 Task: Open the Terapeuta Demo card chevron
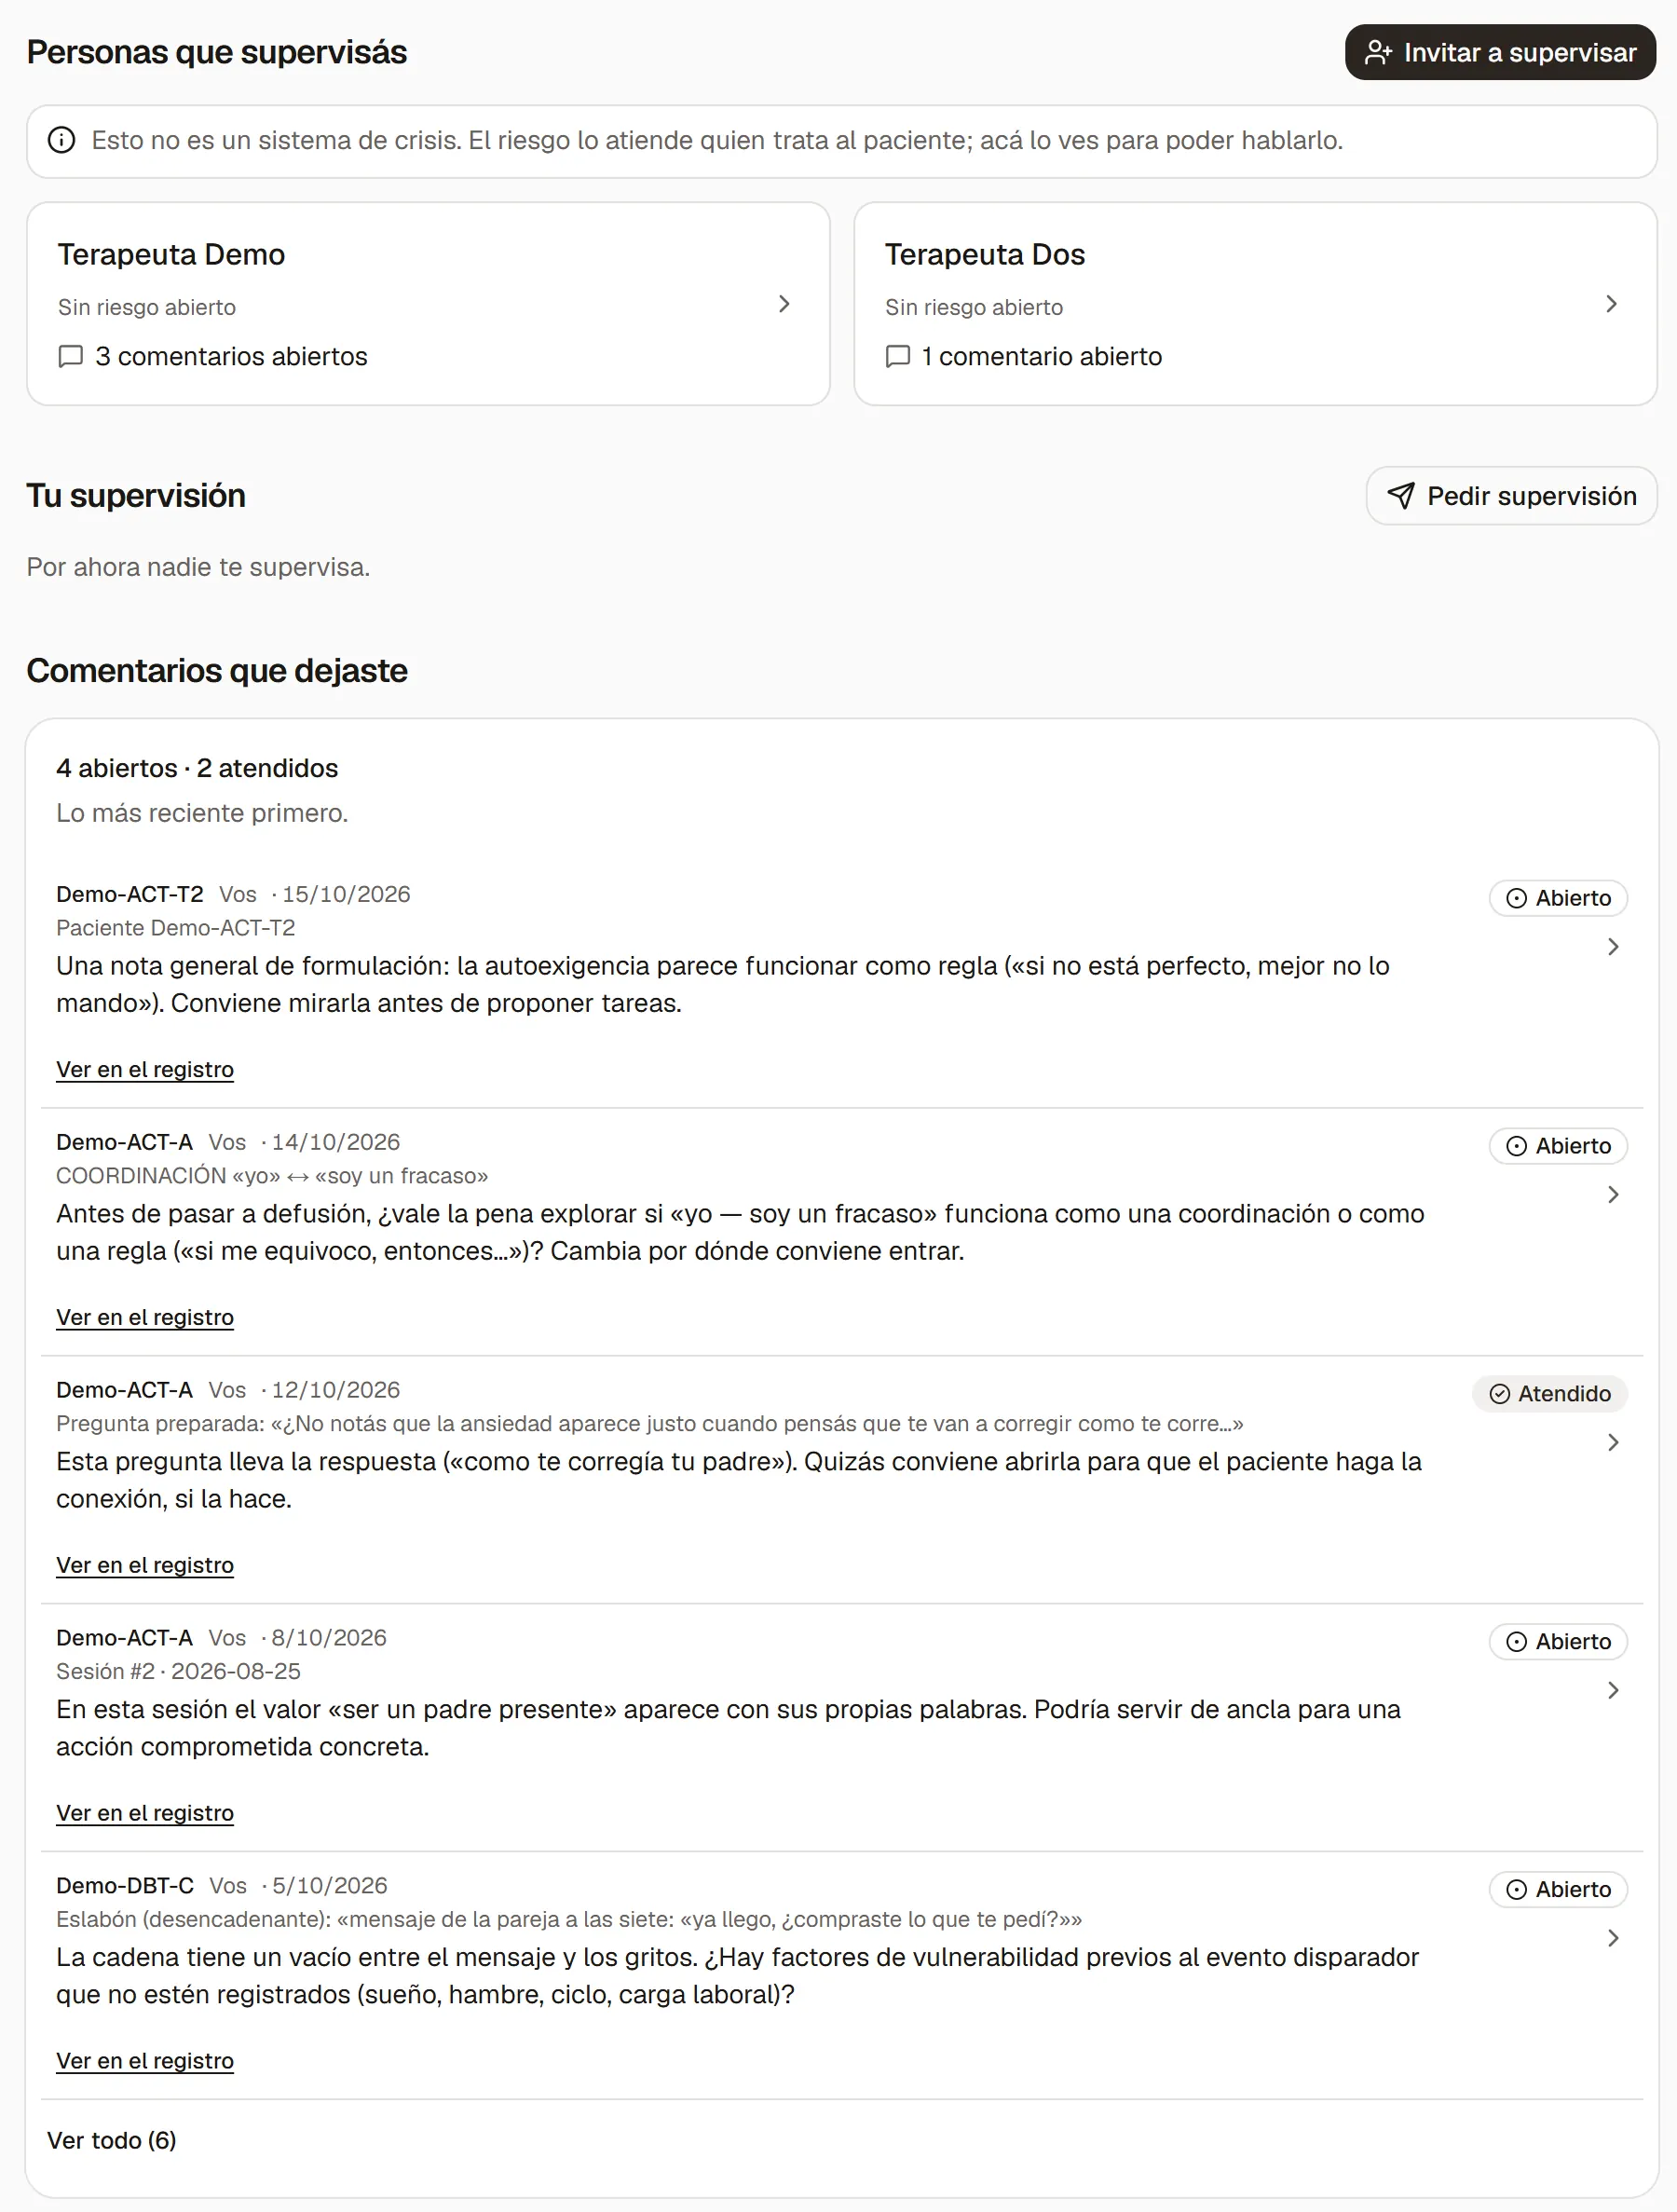784,304
